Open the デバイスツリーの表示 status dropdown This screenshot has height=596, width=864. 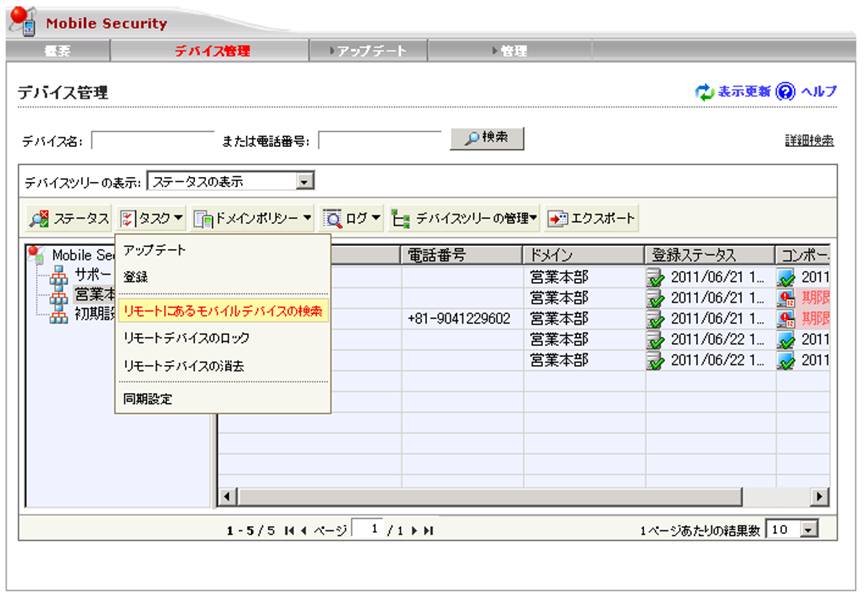[305, 182]
